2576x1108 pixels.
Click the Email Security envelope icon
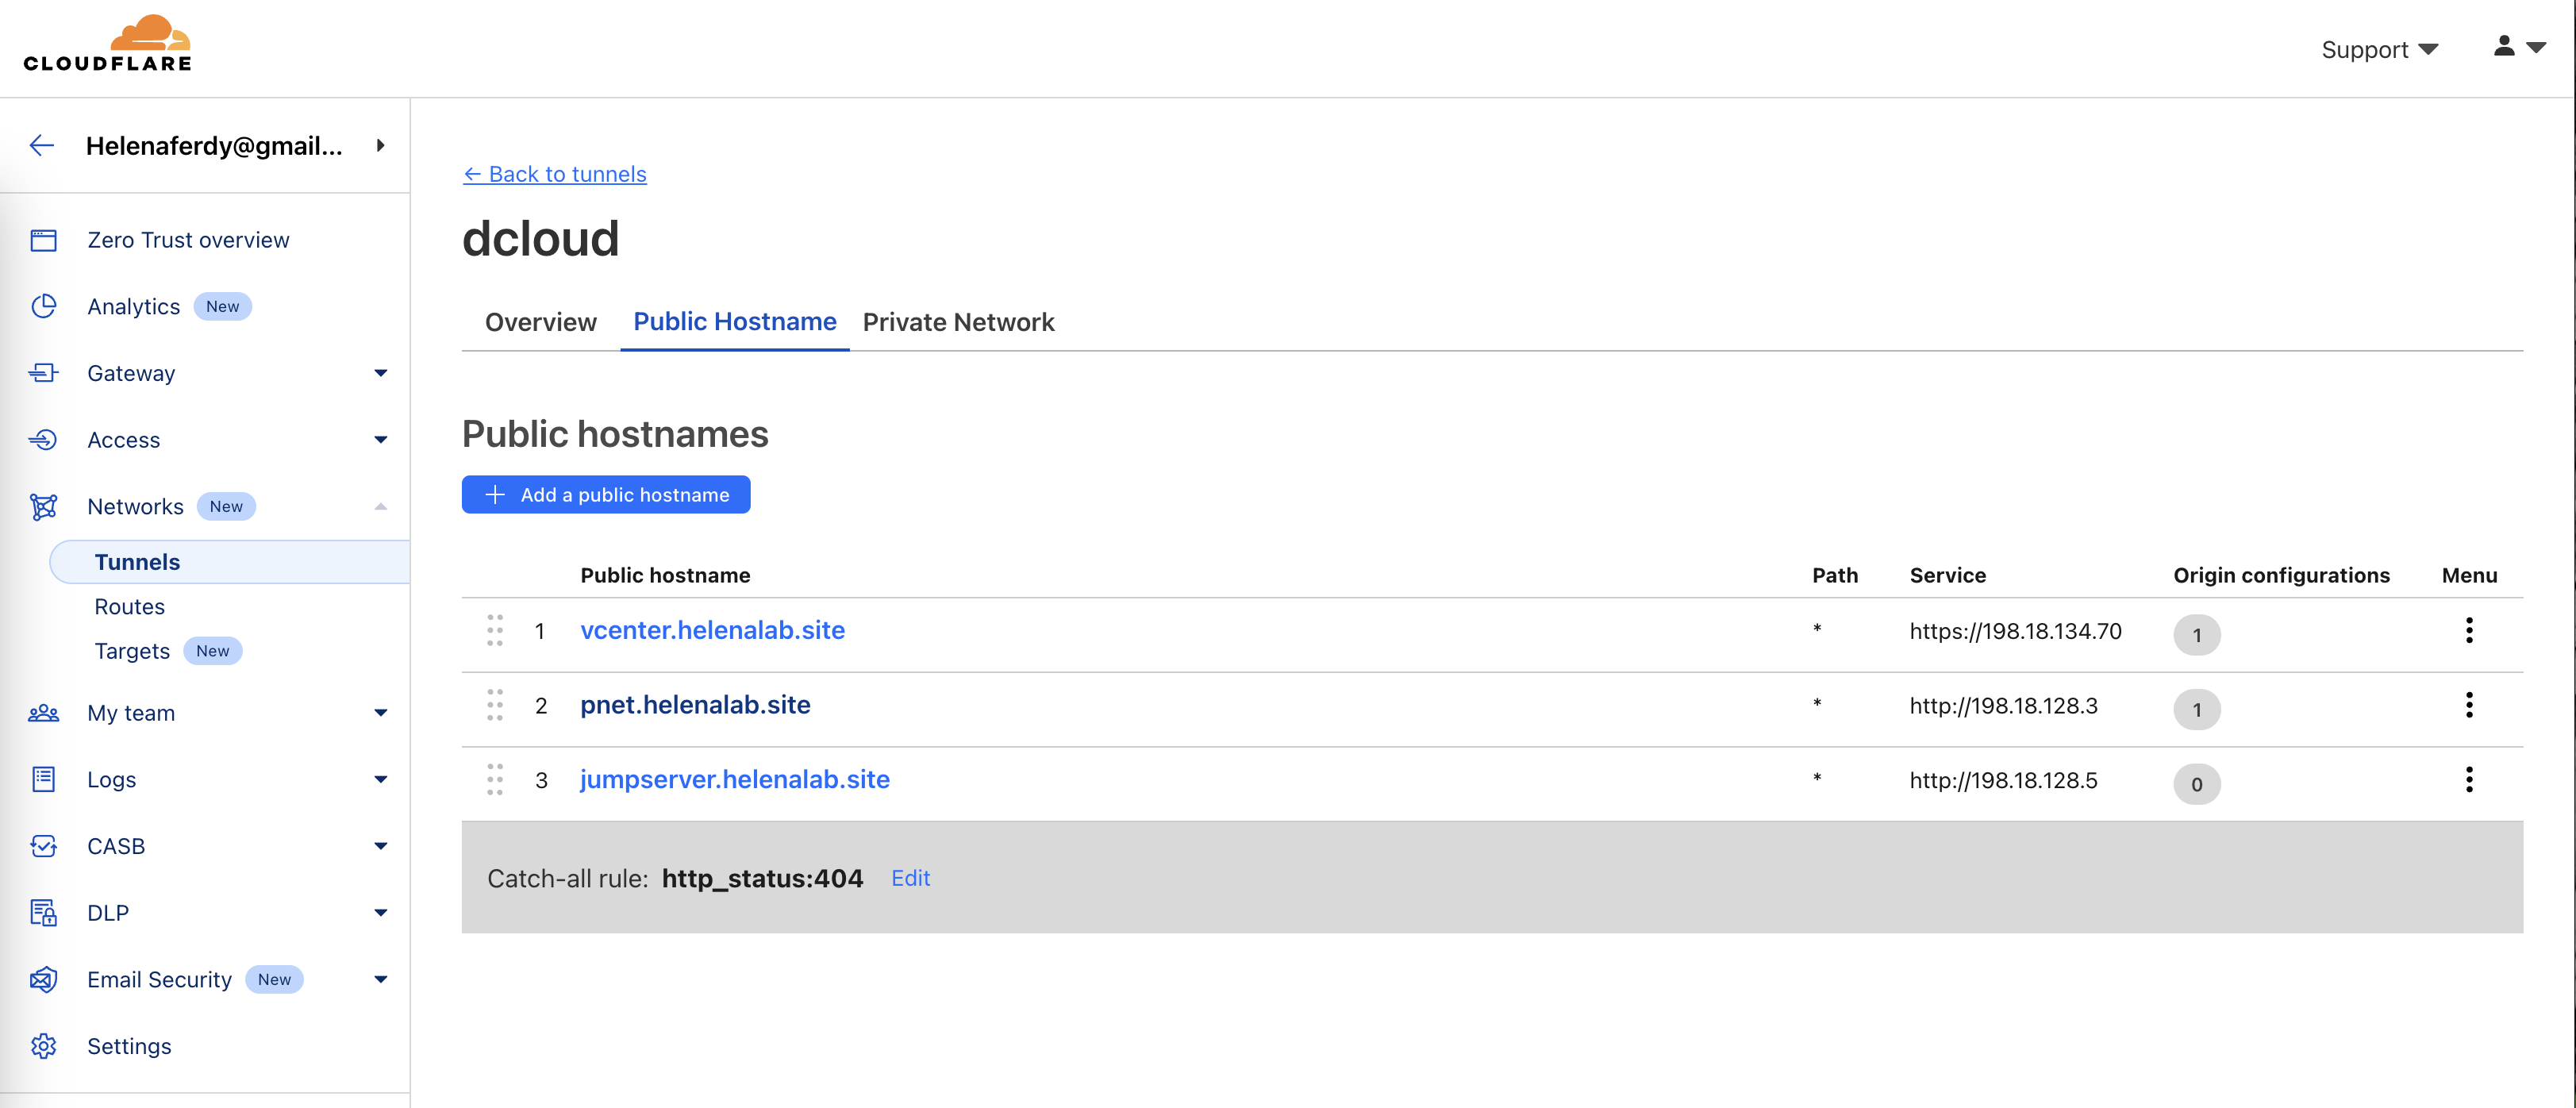(43, 979)
